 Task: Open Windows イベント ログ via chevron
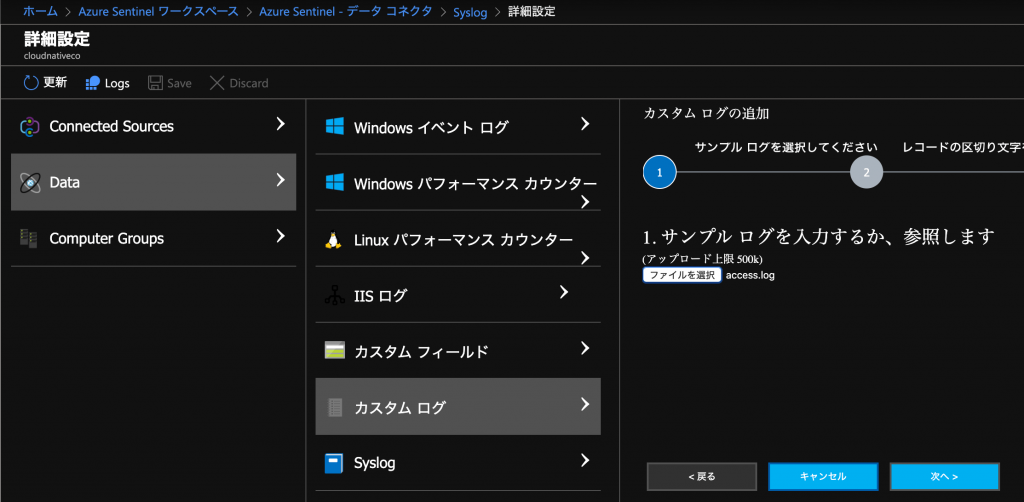click(585, 124)
